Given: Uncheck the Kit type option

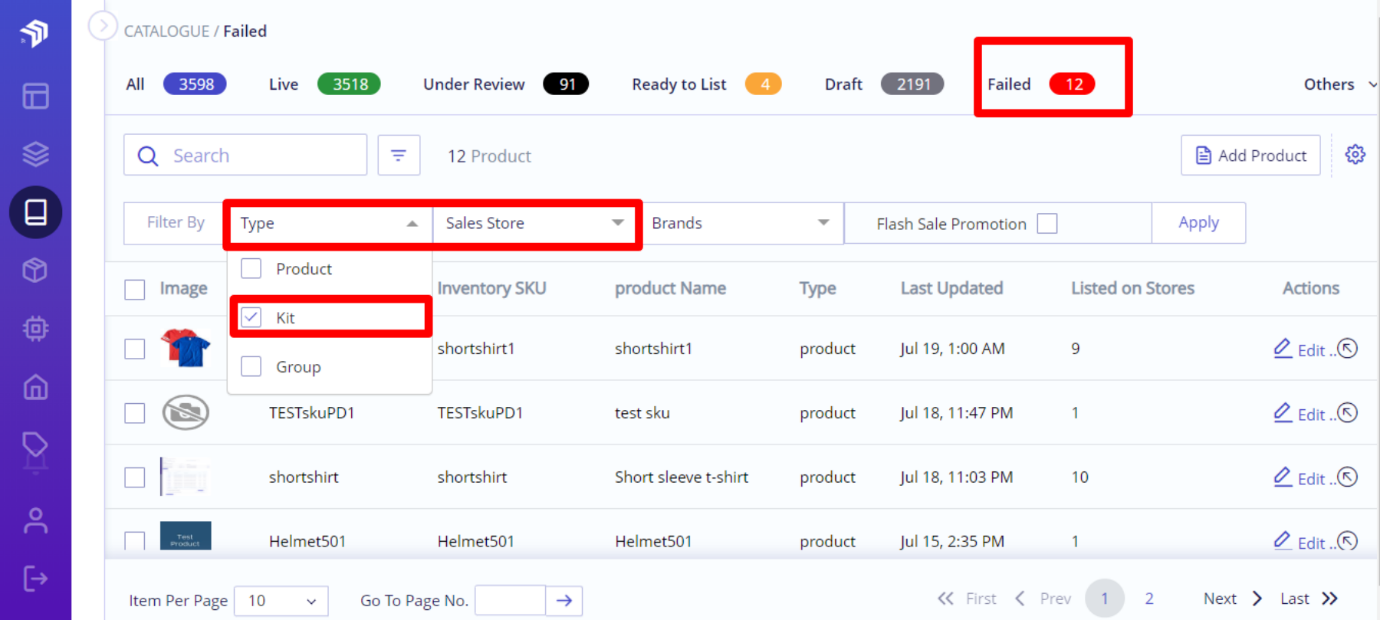Looking at the screenshot, I should 251,318.
